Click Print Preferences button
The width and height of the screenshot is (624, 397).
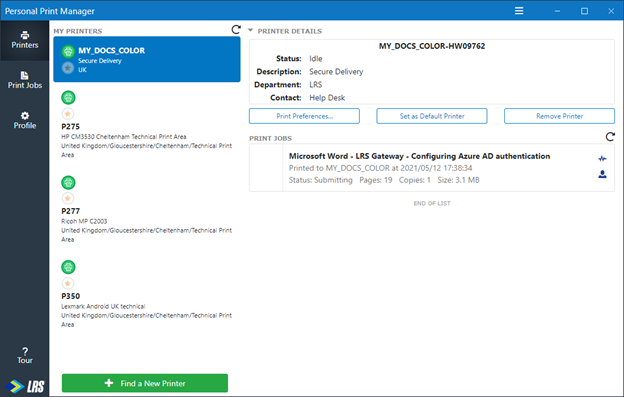click(304, 116)
